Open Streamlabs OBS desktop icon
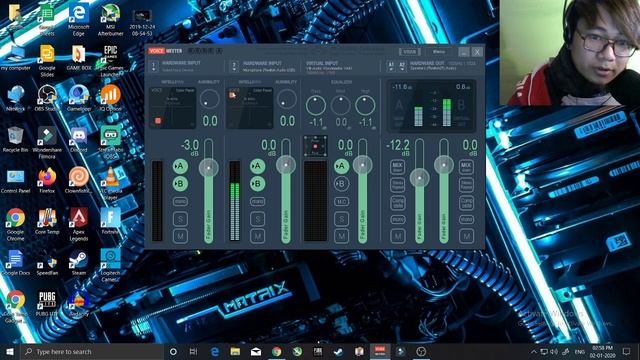Image resolution: width=640 pixels, height=360 pixels. pos(110,142)
